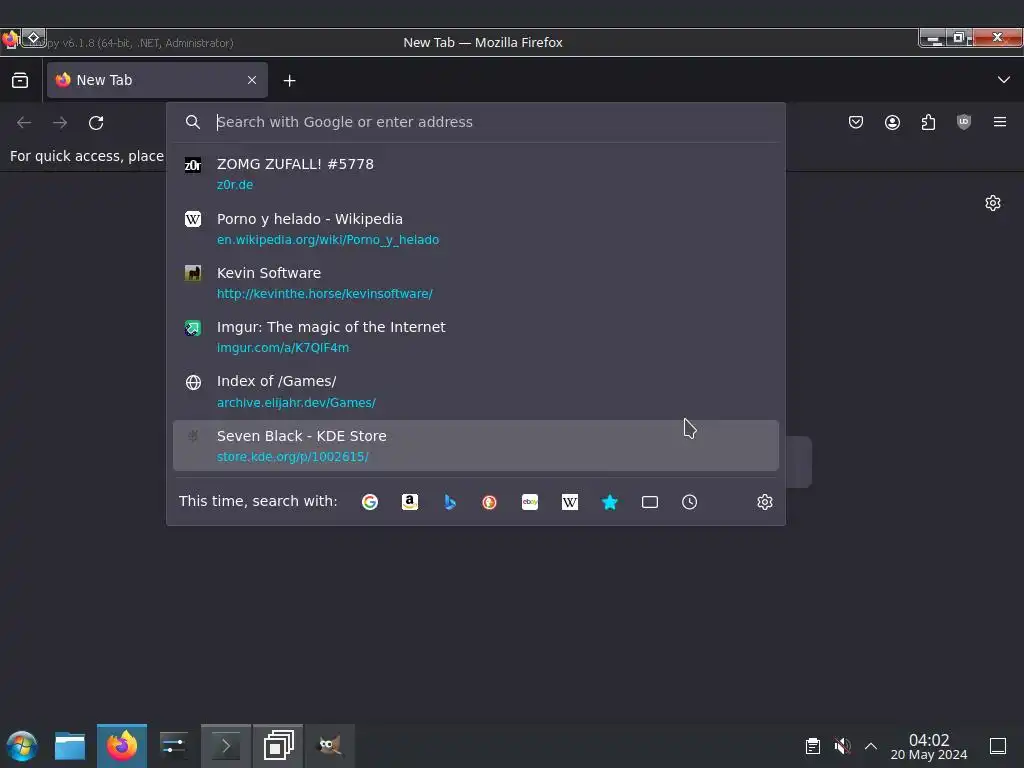Open suggestion ZOMG ZUFALL! #5778
1024x768 pixels.
tap(475, 174)
